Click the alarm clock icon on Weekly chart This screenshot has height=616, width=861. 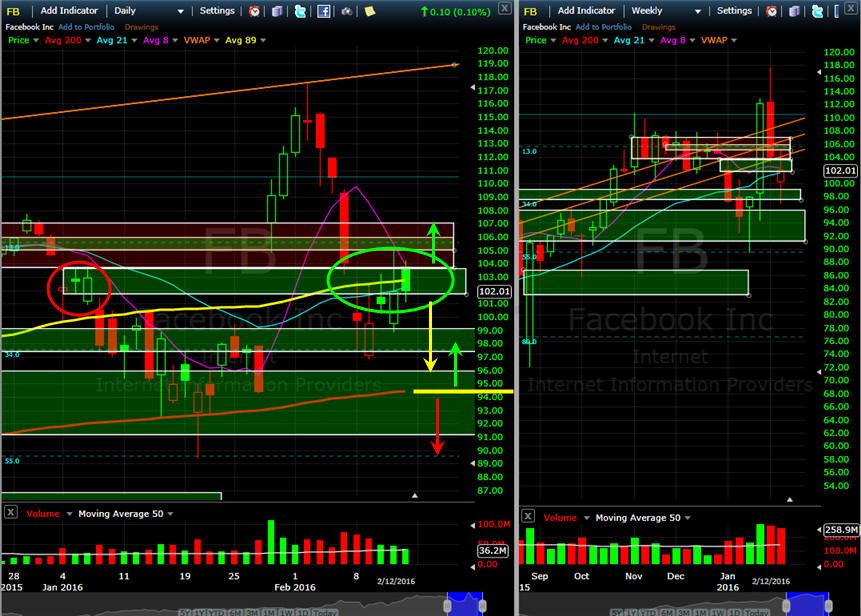point(771,11)
